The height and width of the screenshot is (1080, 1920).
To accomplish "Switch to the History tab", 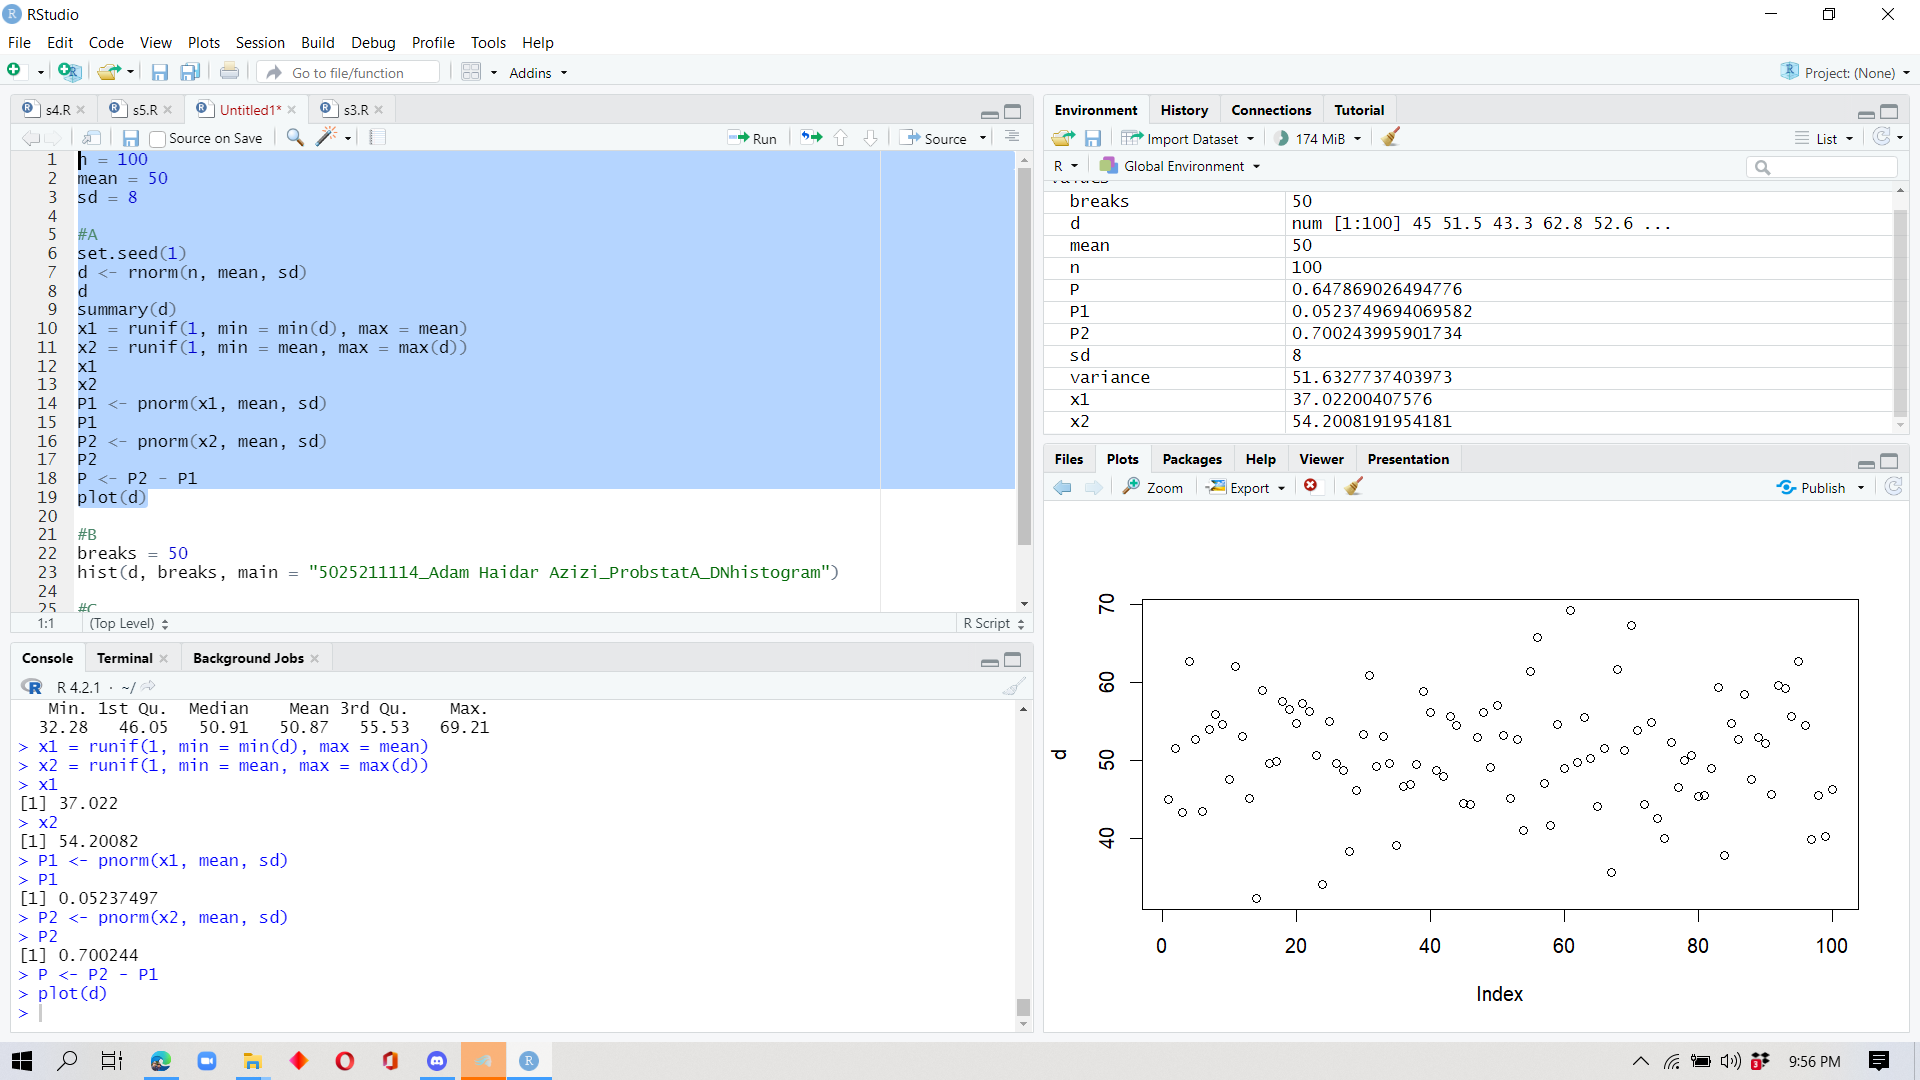I will (1183, 109).
